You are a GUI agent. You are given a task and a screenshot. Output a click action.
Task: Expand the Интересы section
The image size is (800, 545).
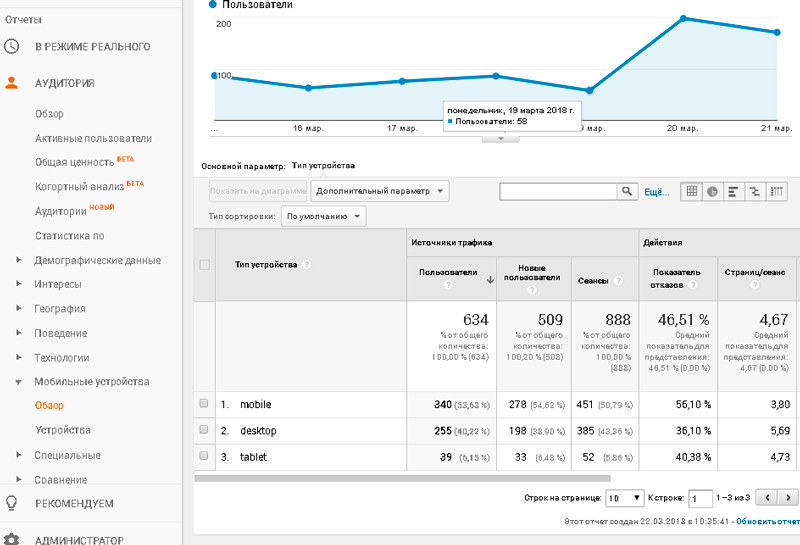coord(19,283)
